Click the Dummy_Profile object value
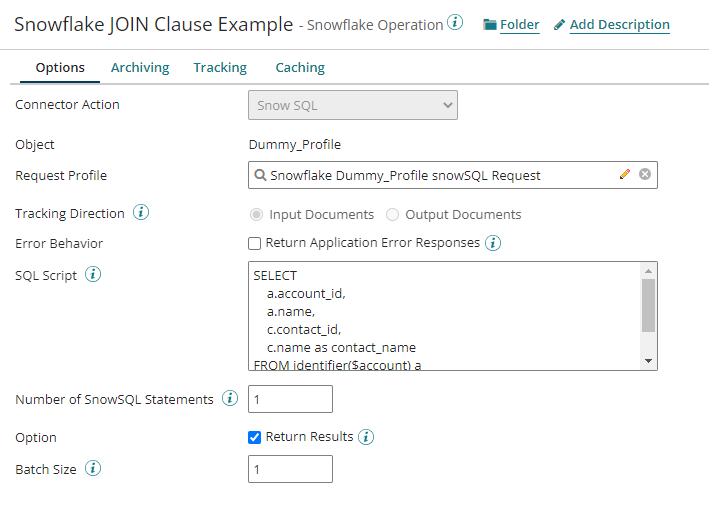This screenshot has width=709, height=521. (295, 145)
